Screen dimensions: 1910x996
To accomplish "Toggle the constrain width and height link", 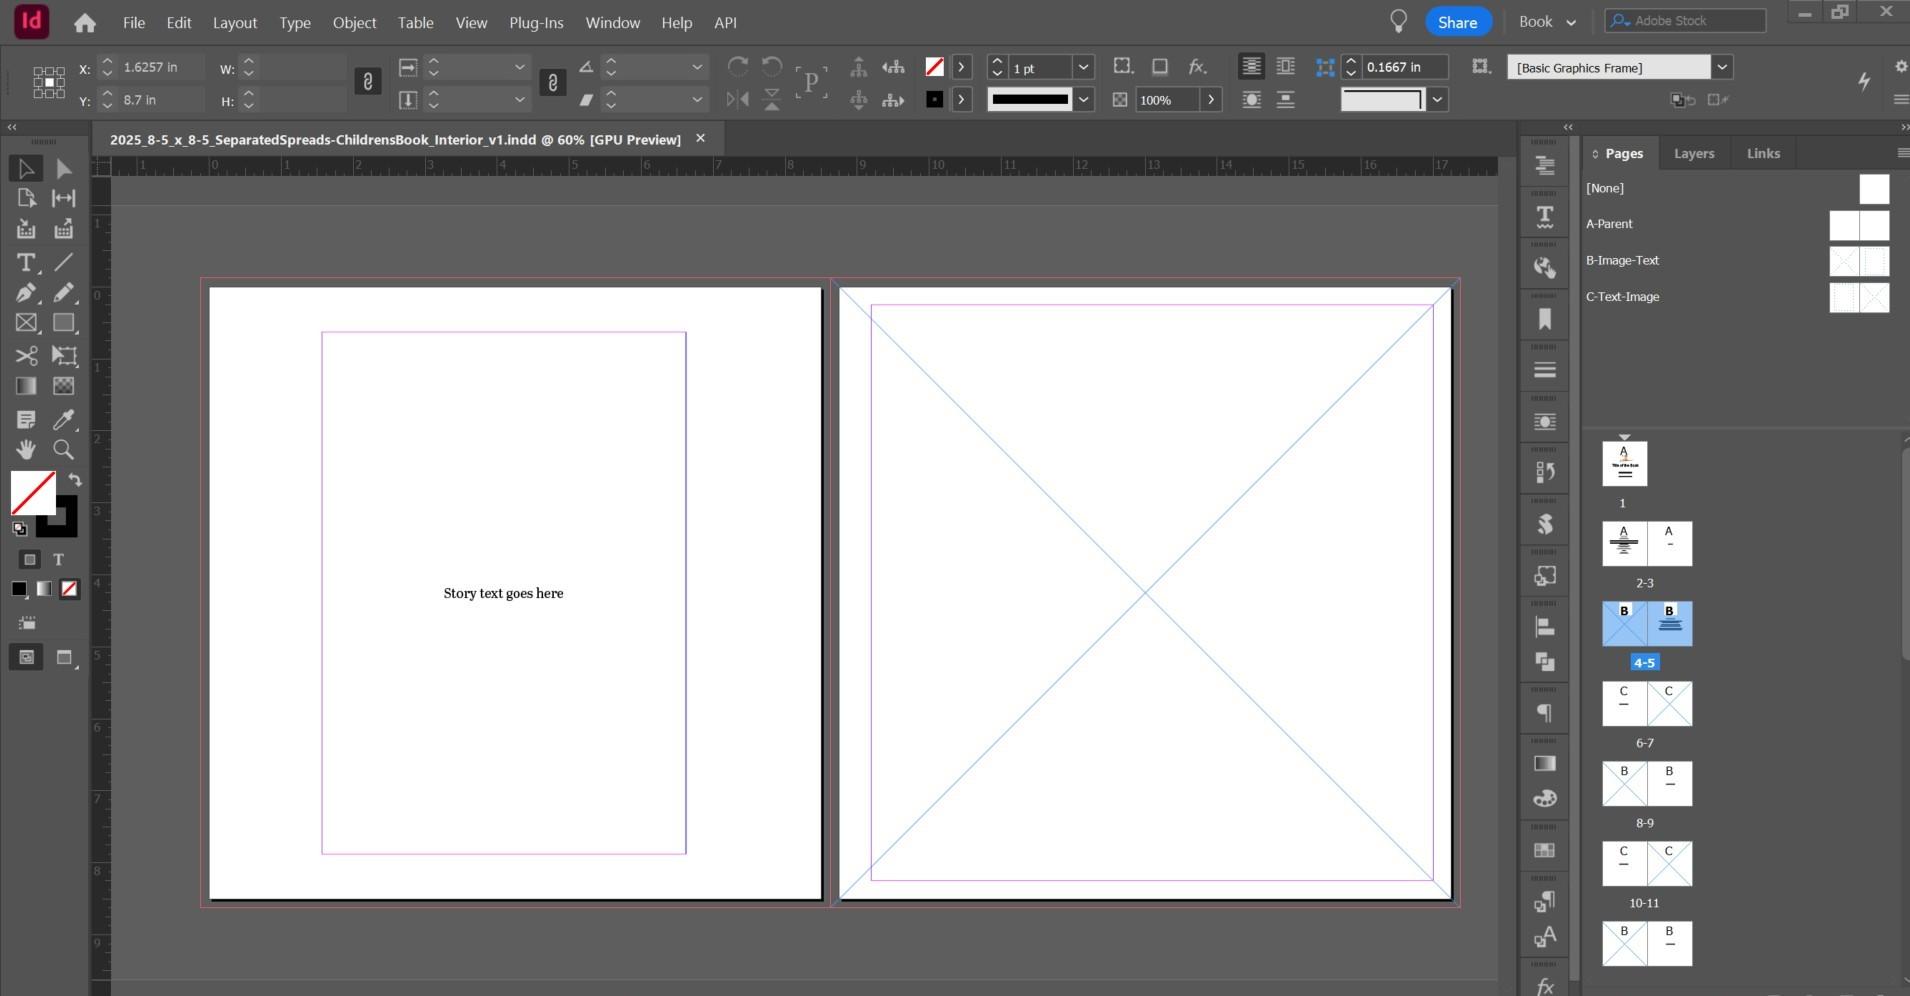I will (368, 82).
